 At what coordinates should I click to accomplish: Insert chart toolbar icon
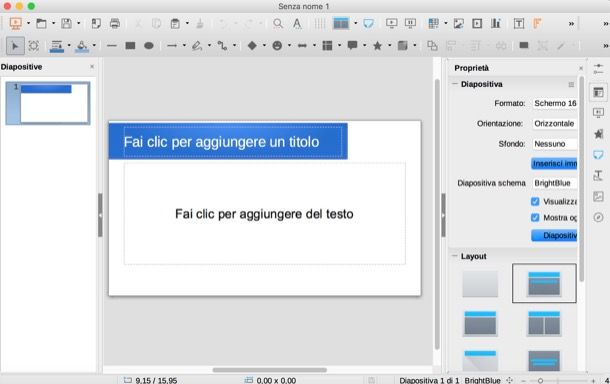[496, 24]
